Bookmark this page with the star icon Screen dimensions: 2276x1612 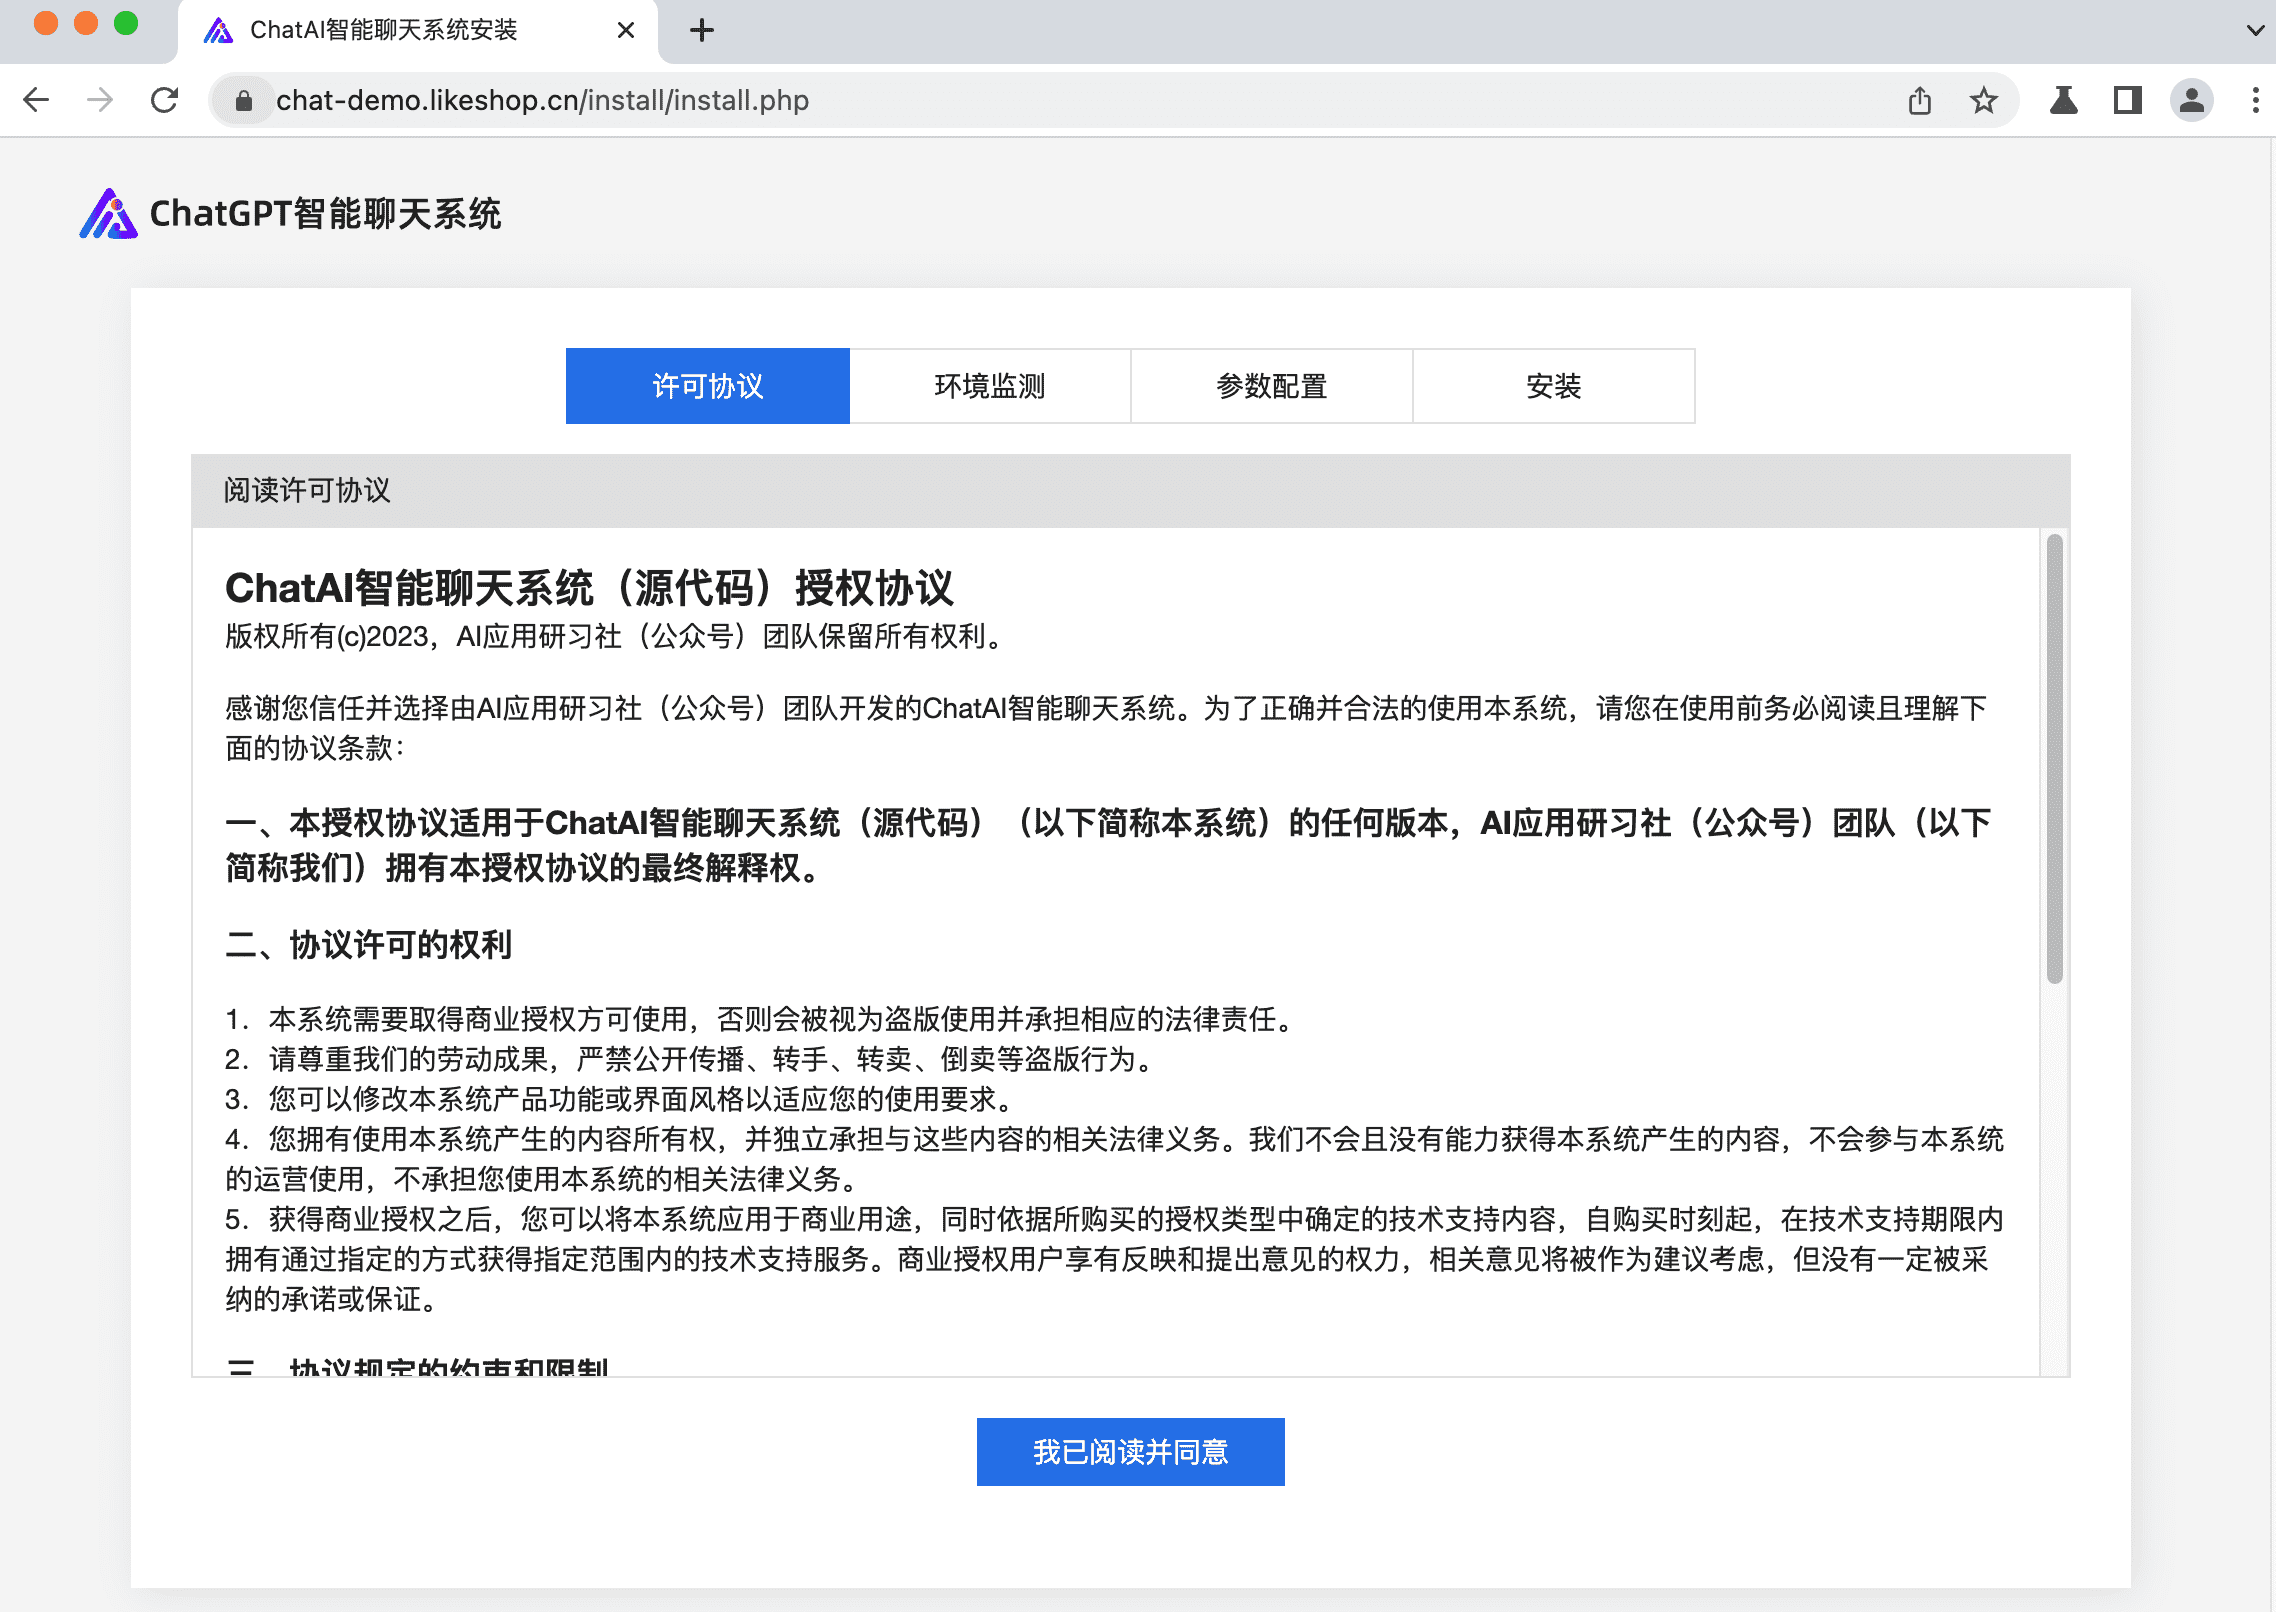pyautogui.click(x=1983, y=100)
